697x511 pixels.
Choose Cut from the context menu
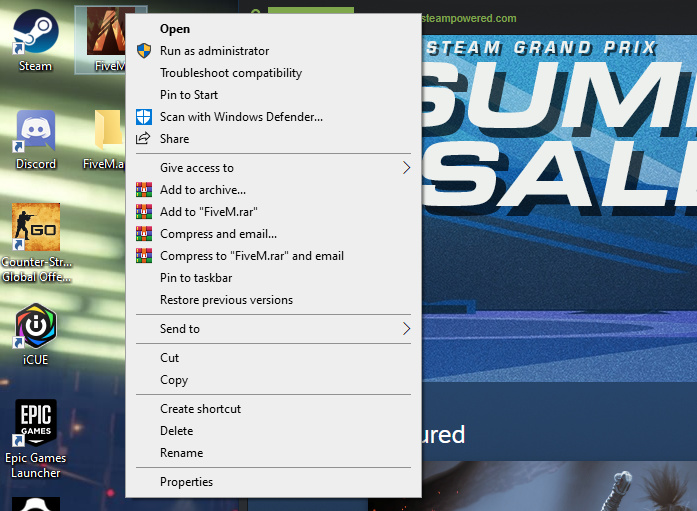[x=273, y=358]
